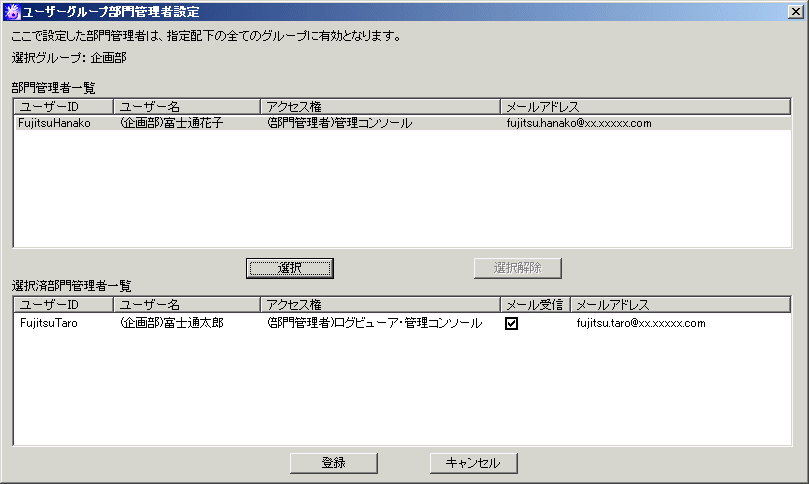Click the fujitsu.hanako@xx.xxxxxx.com email cell

(579, 123)
